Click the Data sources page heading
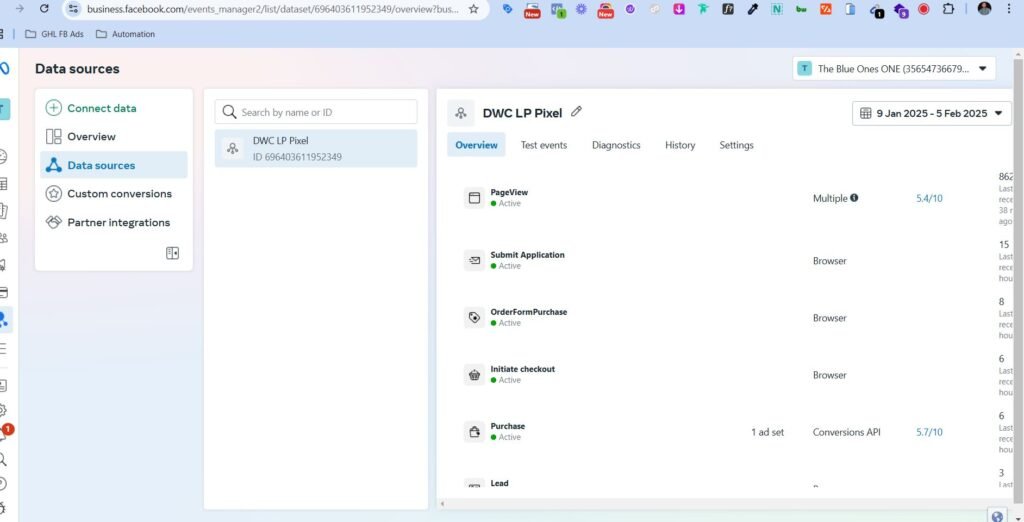 (77, 69)
